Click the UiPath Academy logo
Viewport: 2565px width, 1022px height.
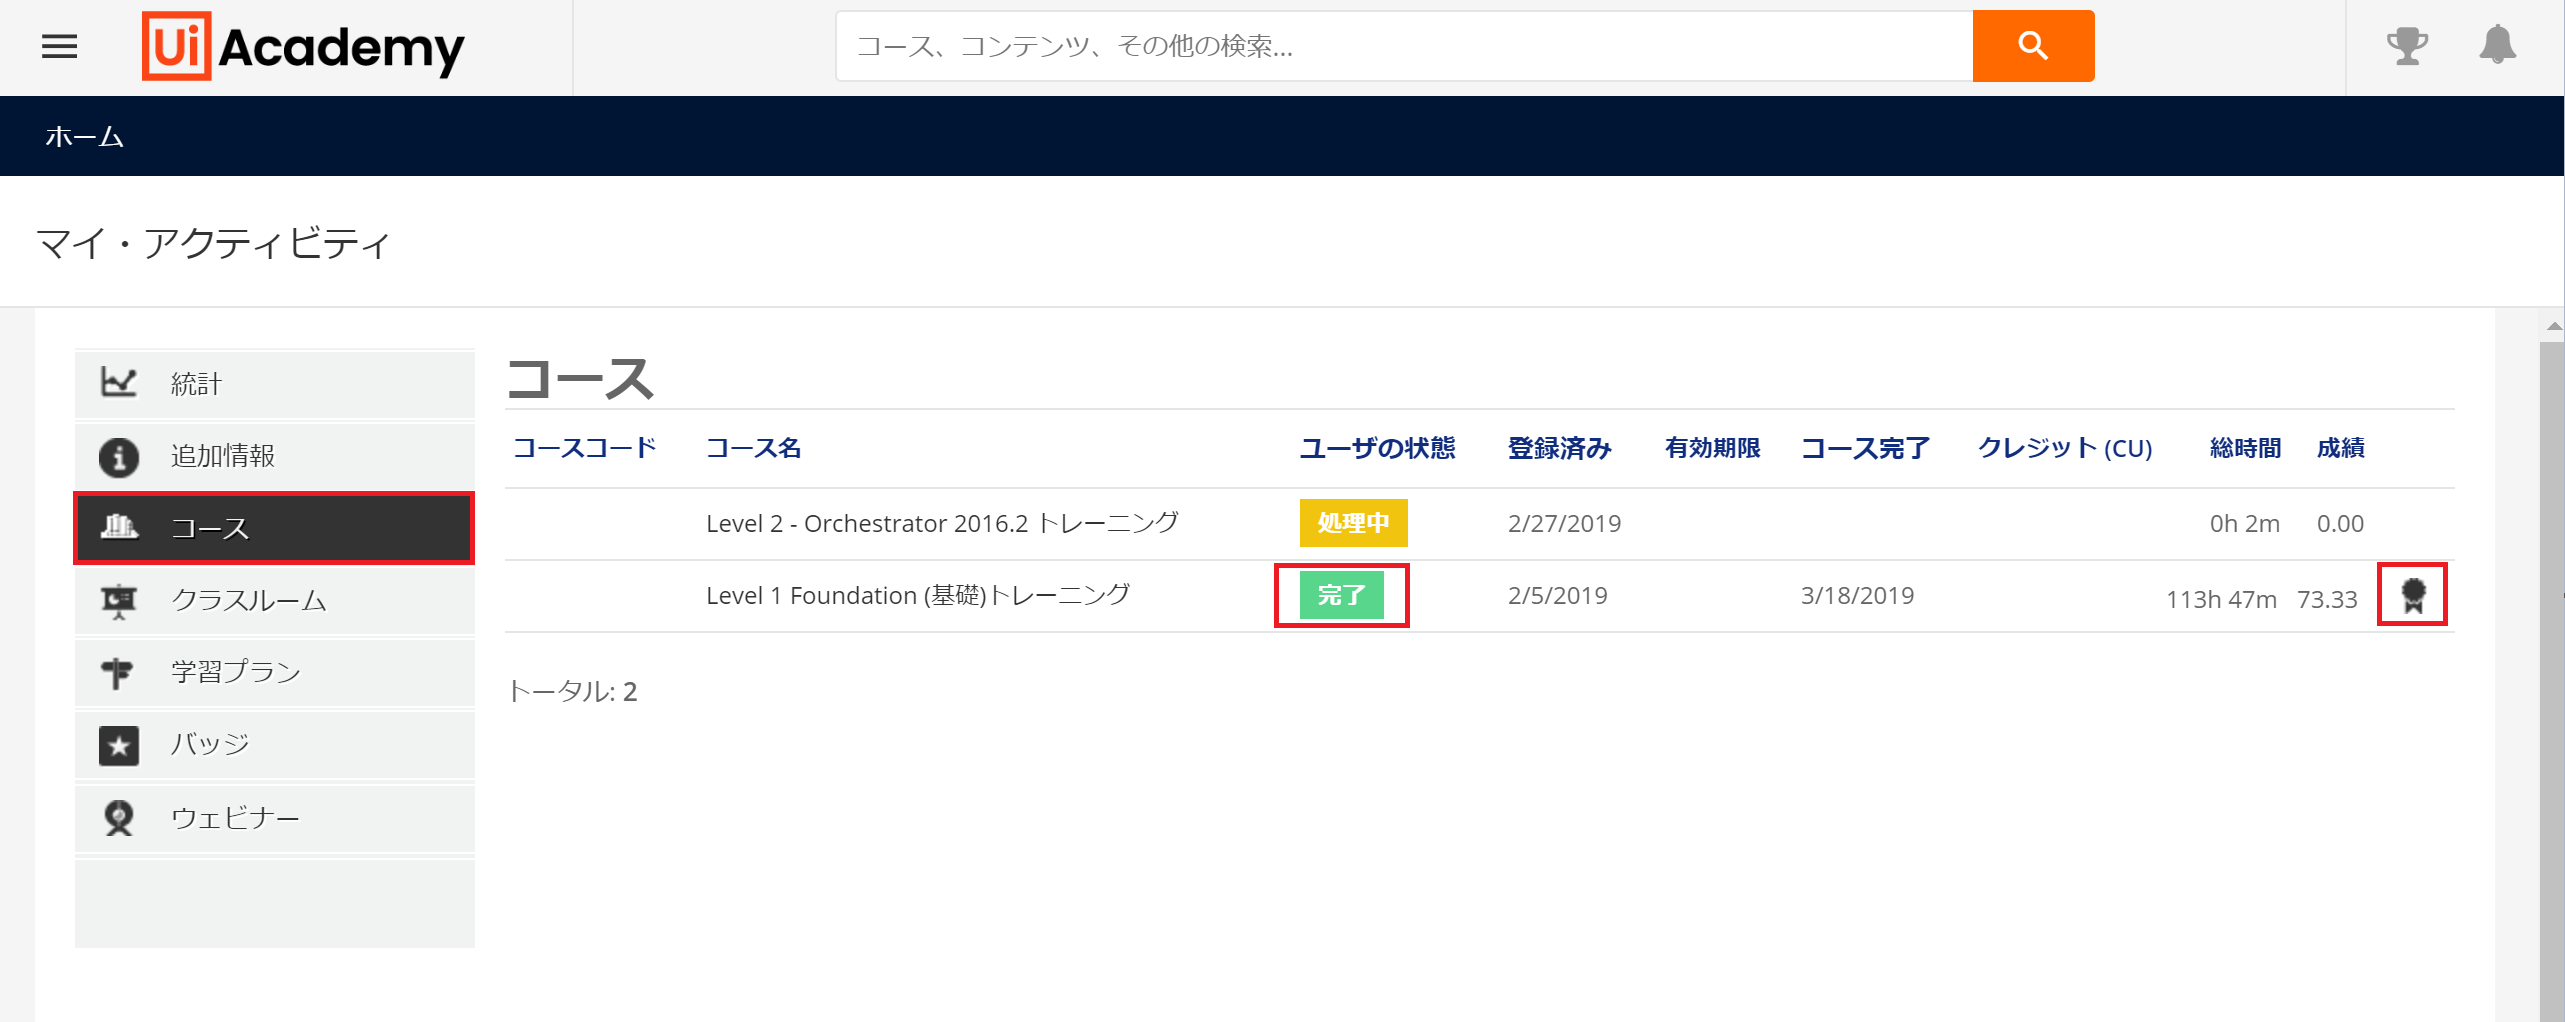tap(303, 46)
